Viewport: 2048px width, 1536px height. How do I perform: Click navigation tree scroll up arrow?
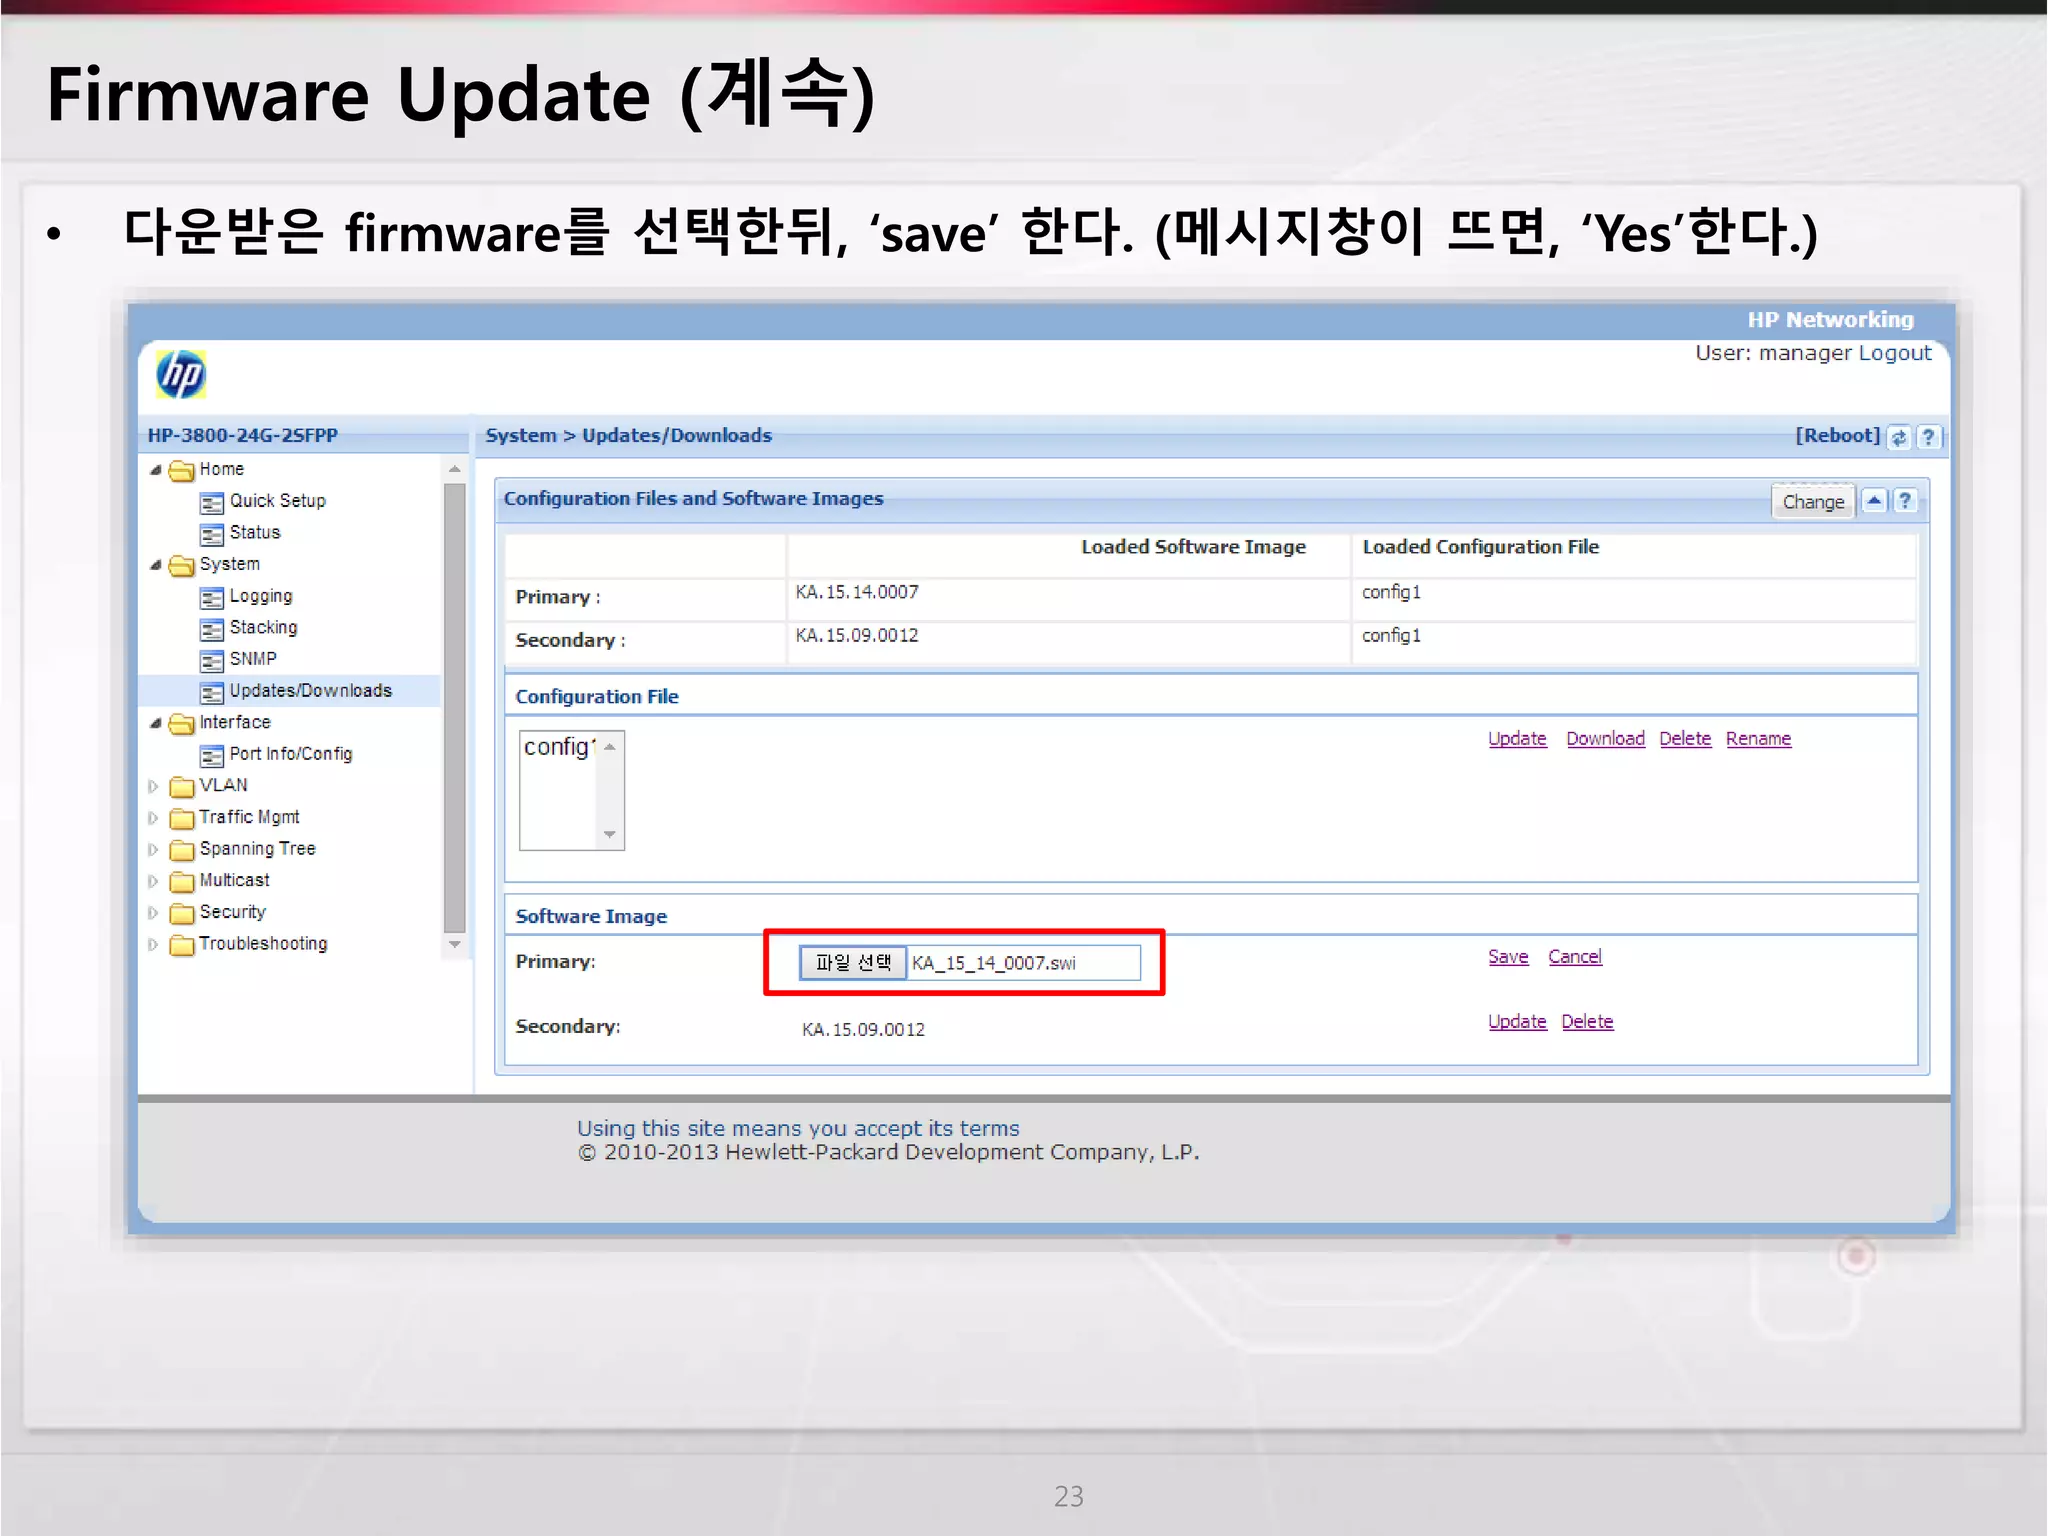tap(455, 470)
